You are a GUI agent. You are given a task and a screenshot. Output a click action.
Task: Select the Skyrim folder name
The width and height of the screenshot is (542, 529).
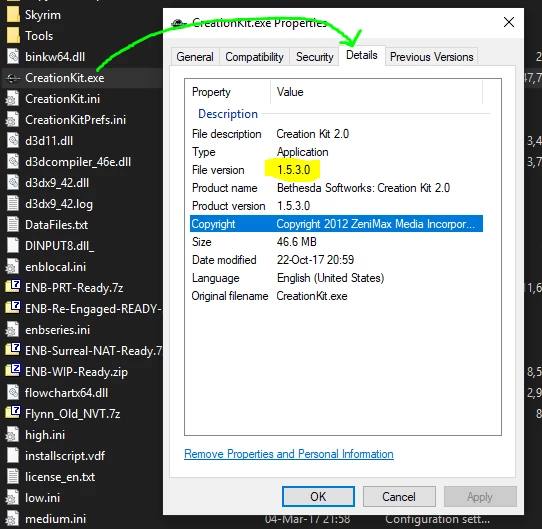pyautogui.click(x=43, y=15)
